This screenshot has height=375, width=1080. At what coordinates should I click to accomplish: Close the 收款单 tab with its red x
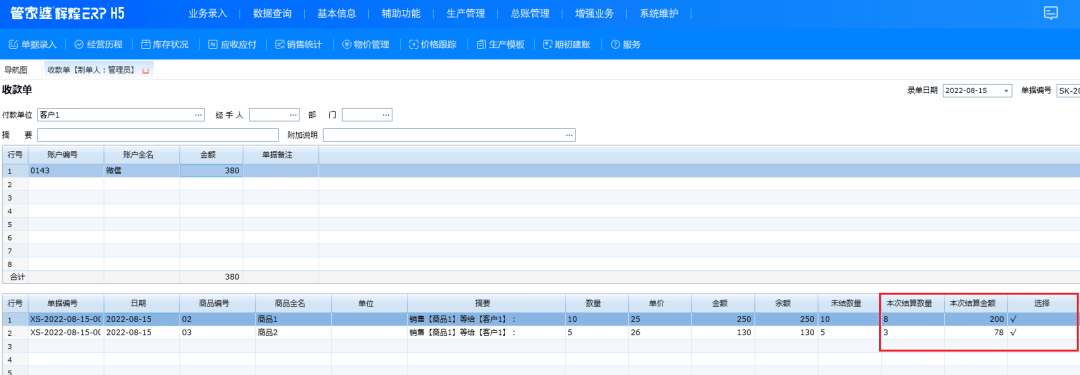coord(145,70)
